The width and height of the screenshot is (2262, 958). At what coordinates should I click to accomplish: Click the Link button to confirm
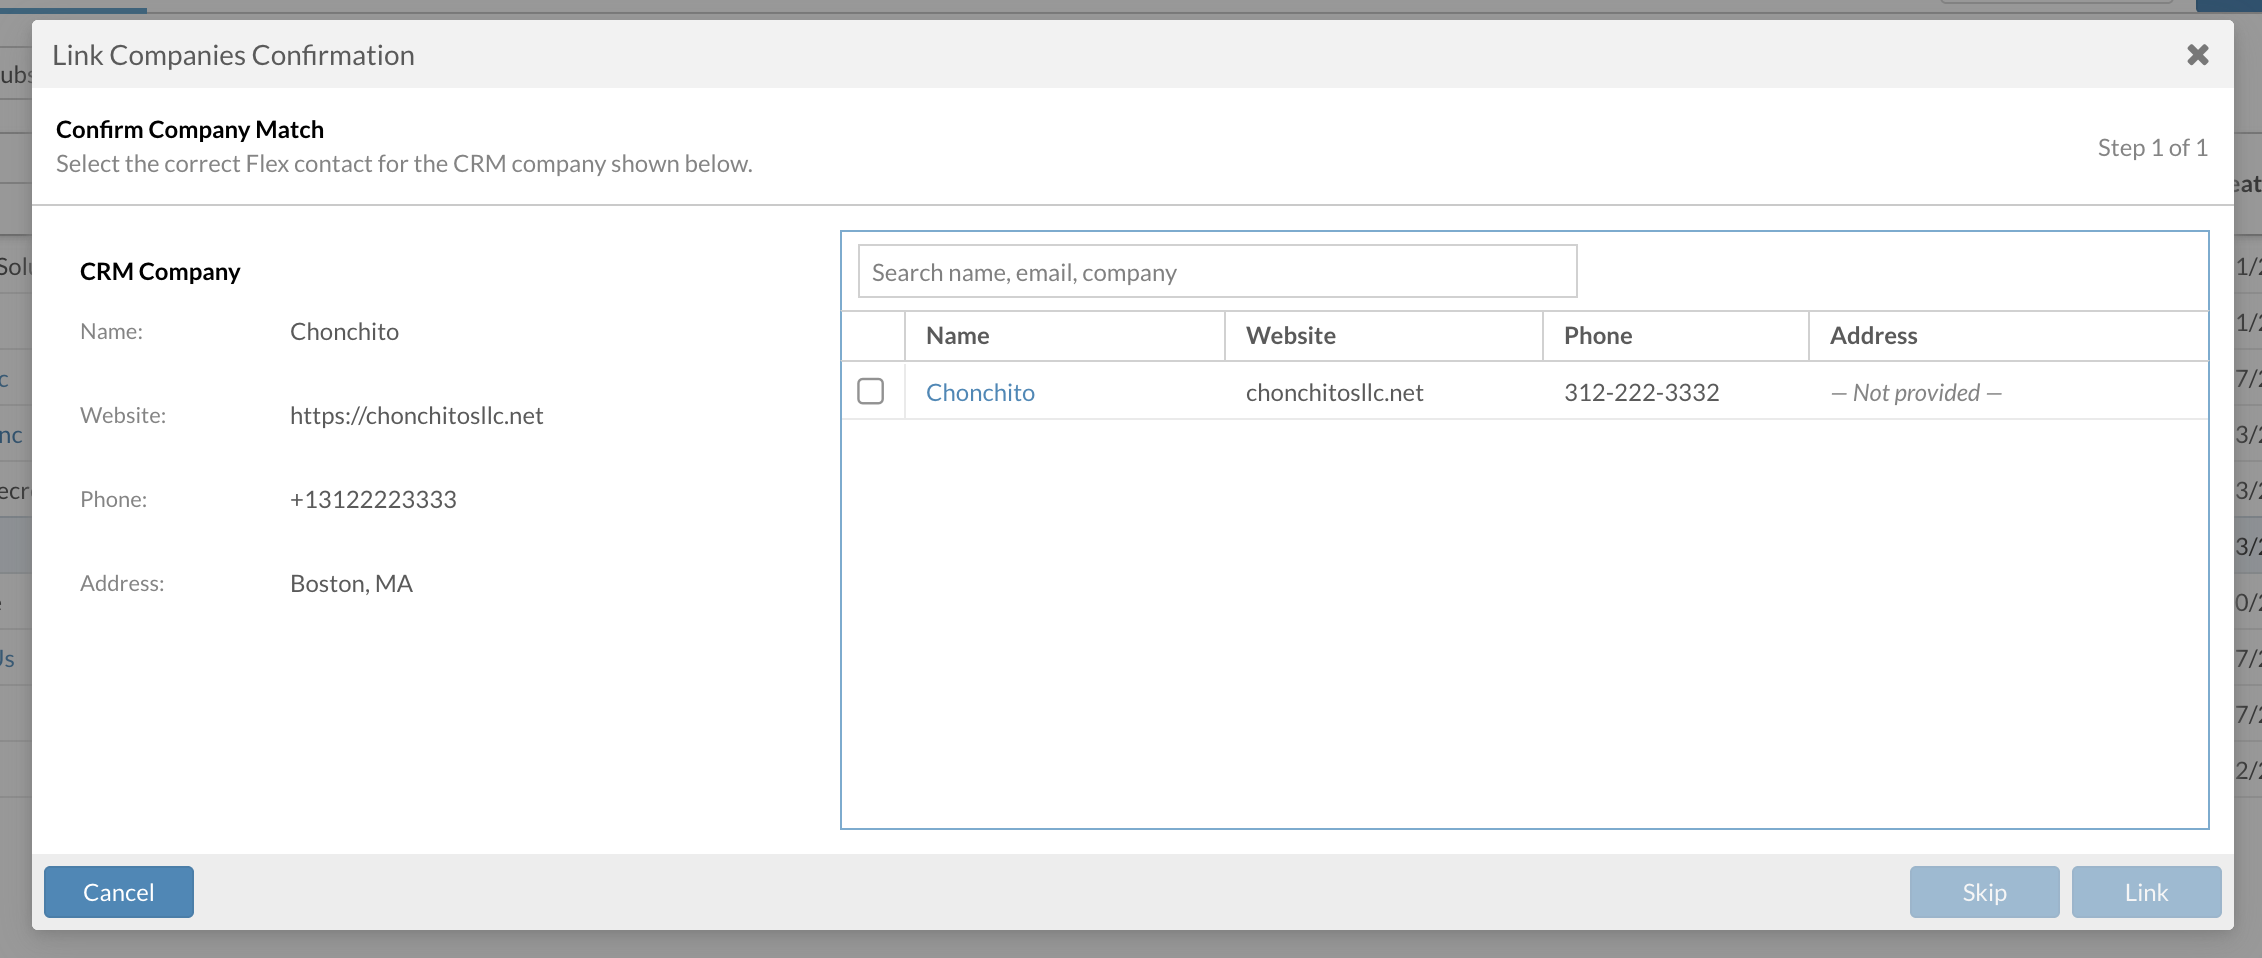[x=2146, y=892]
